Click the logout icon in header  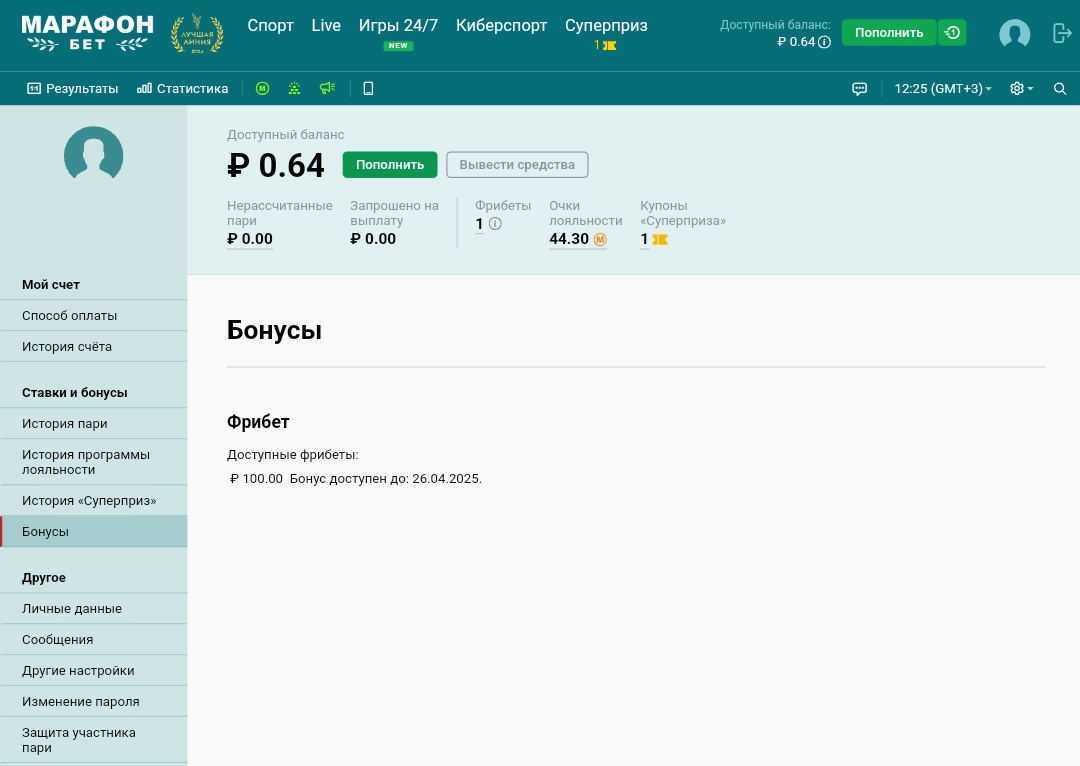(x=1062, y=33)
